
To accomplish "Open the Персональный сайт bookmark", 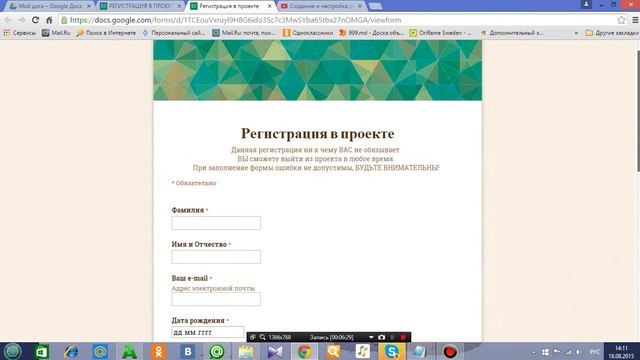I will (173, 33).
